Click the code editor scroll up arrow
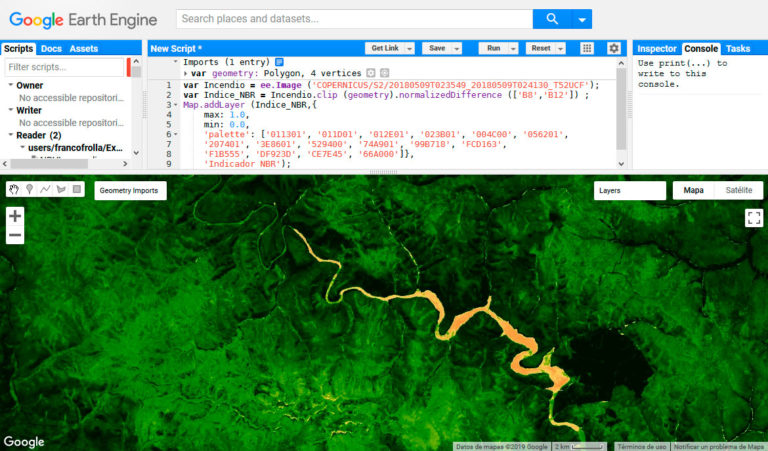 [621, 63]
